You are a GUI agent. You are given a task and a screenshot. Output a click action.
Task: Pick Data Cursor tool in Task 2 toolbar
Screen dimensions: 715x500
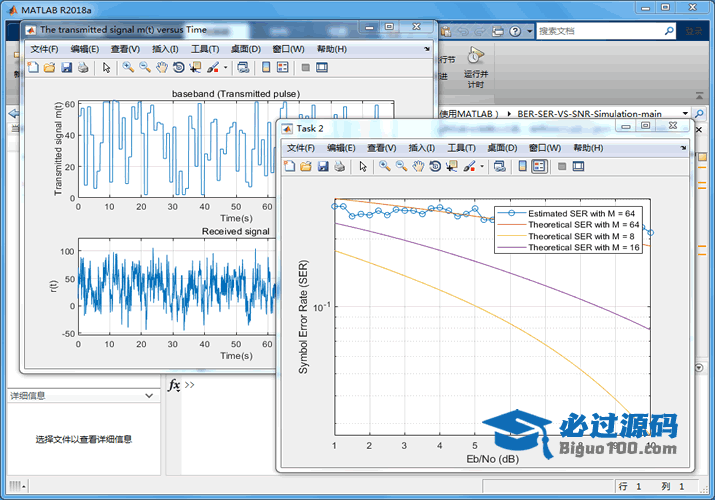(x=452, y=166)
